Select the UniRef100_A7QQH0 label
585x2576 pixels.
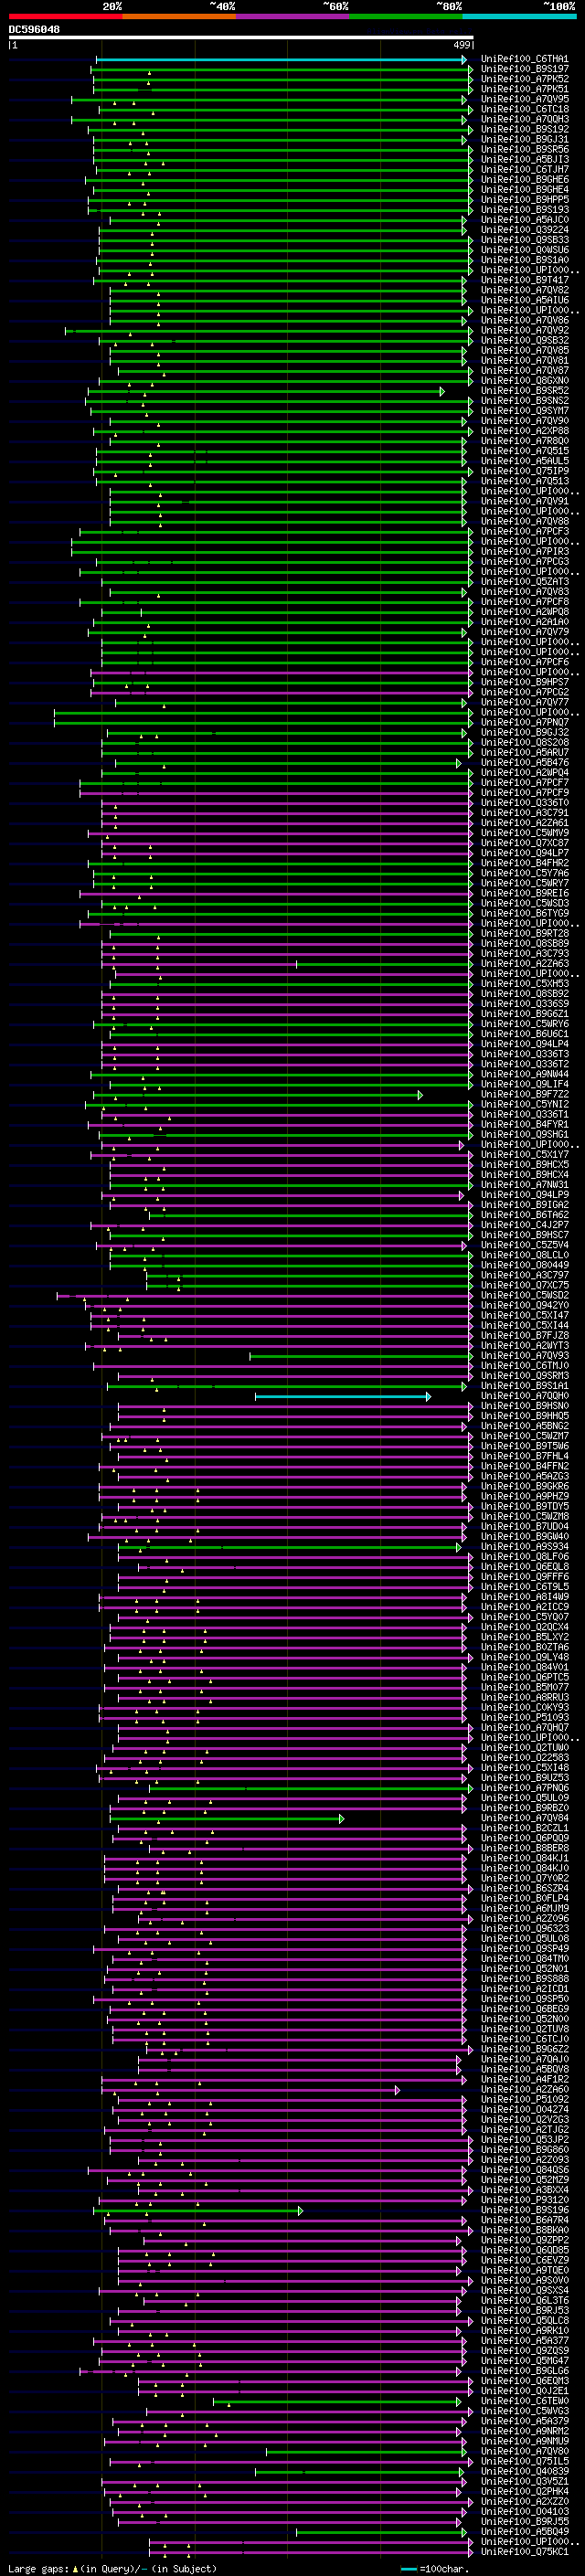[x=524, y=1396]
